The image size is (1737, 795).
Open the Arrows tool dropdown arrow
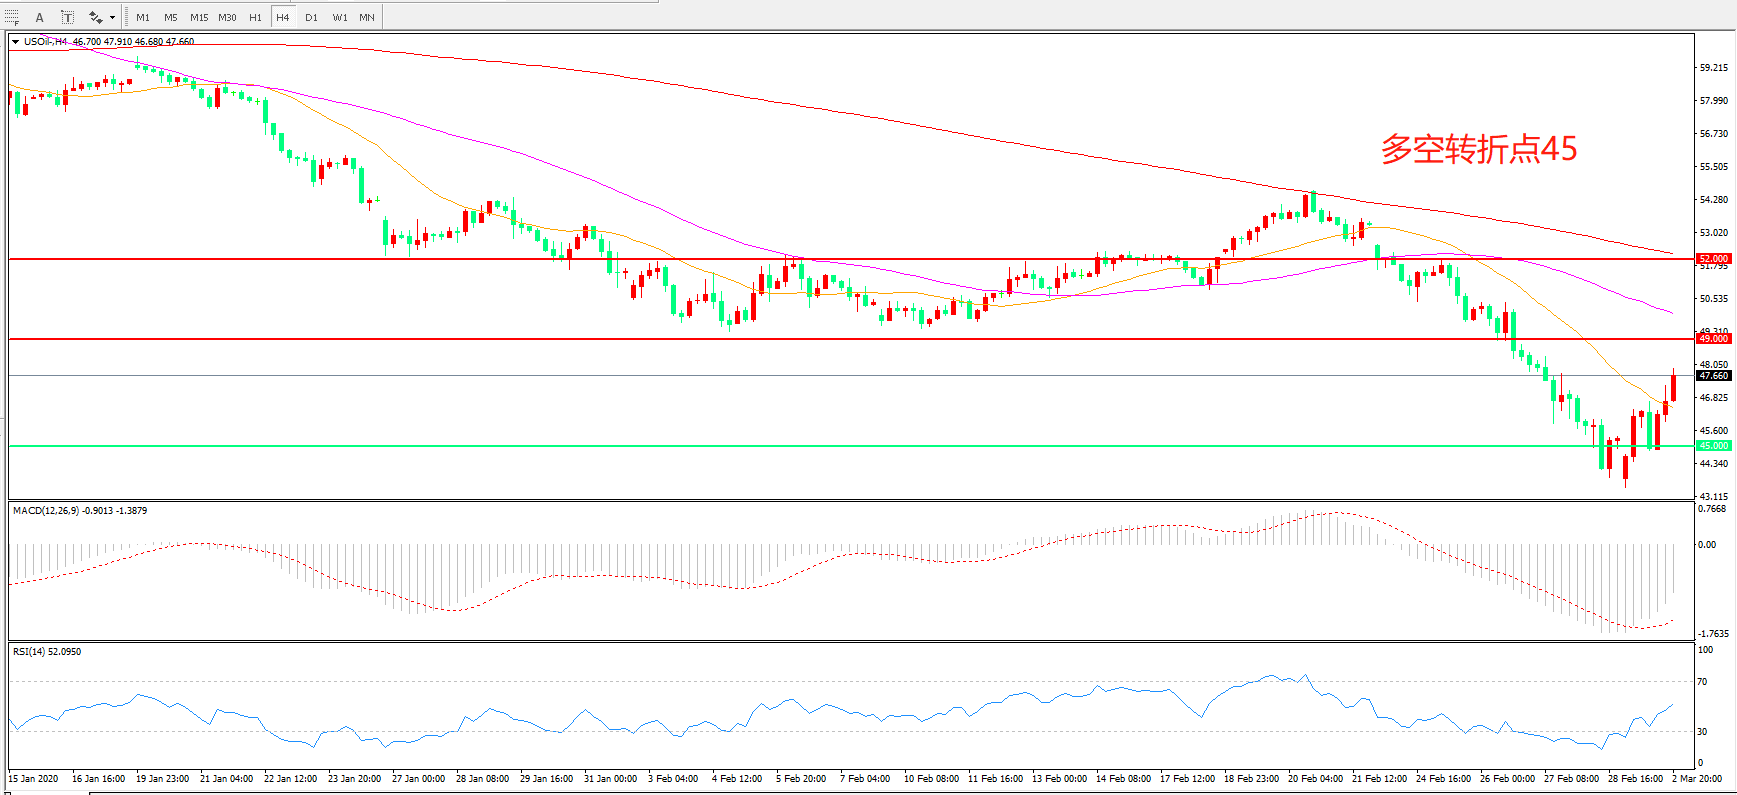(x=112, y=17)
